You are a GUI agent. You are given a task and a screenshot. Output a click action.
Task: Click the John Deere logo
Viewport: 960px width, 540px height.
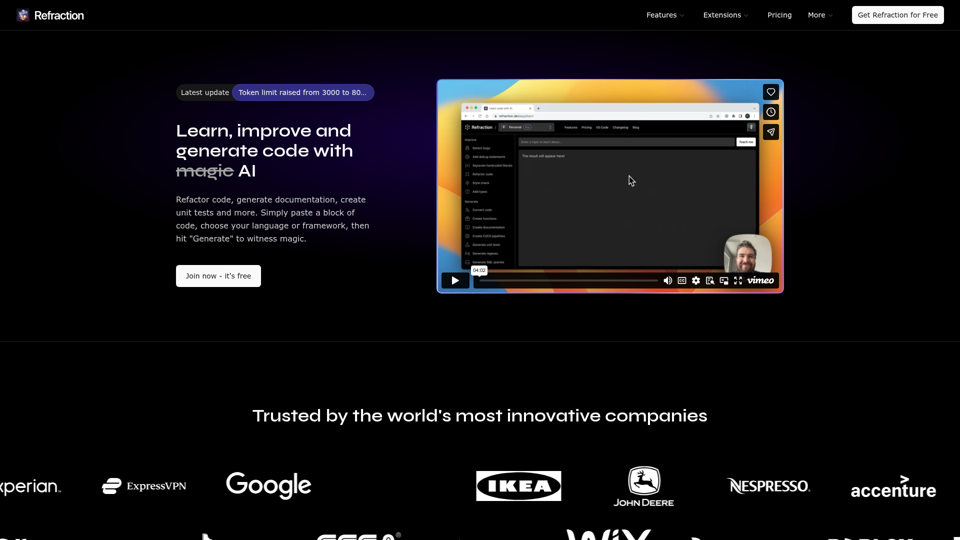click(x=643, y=487)
